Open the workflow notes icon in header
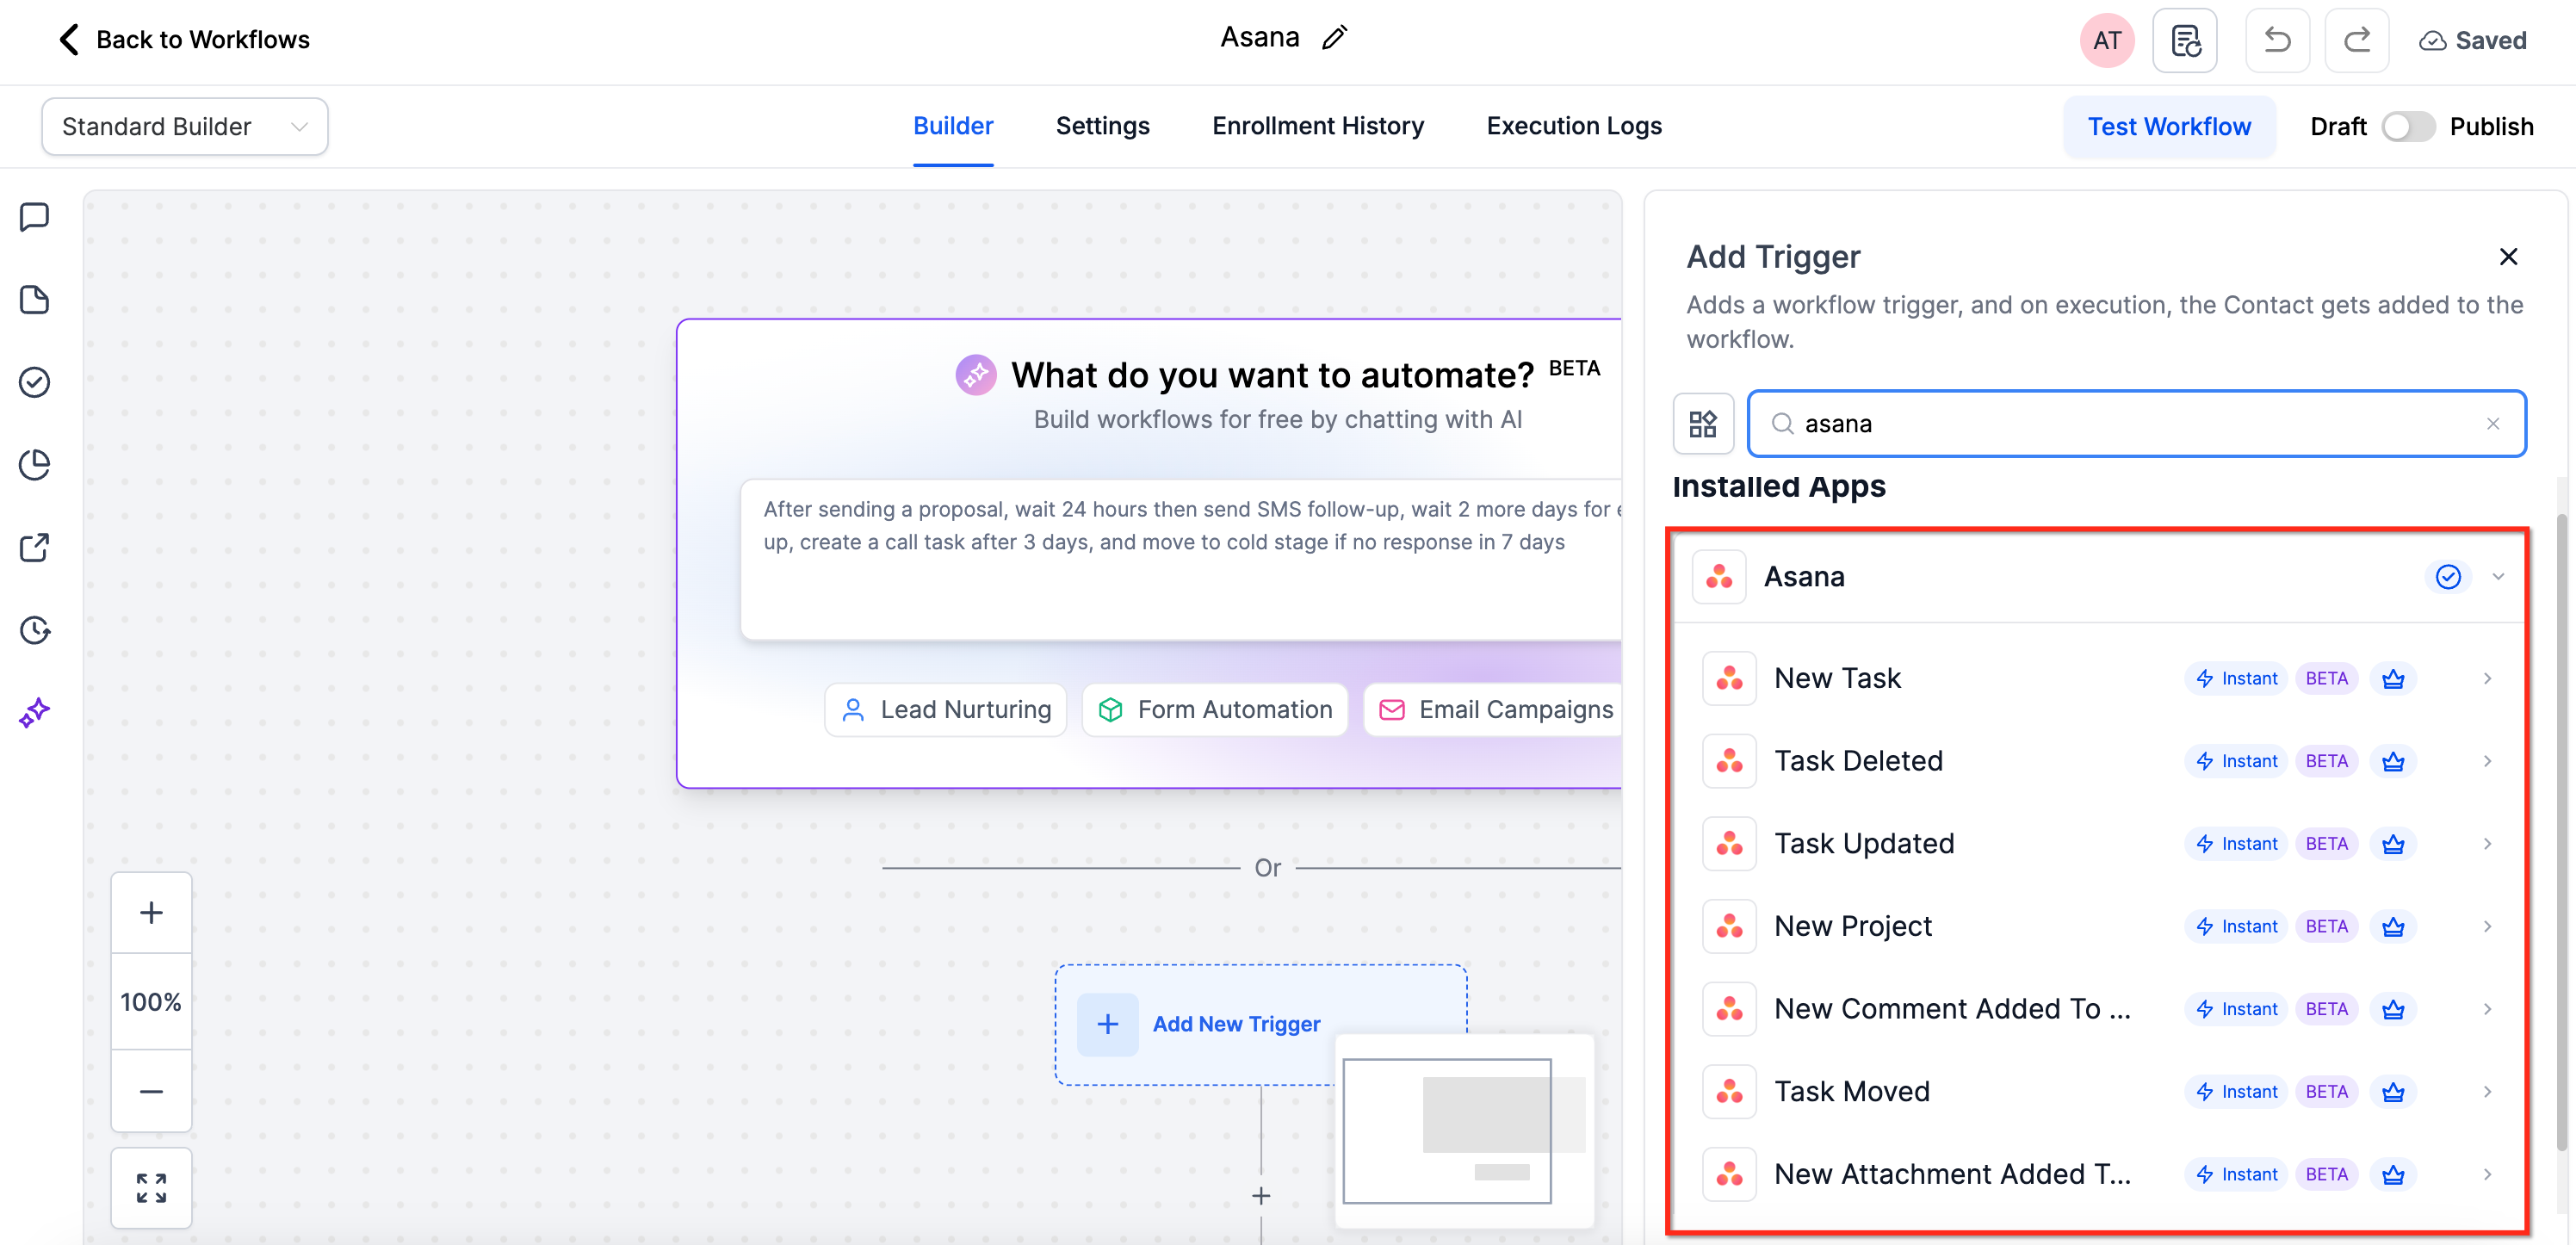Screen dimensions: 2576x1245 2185,40
